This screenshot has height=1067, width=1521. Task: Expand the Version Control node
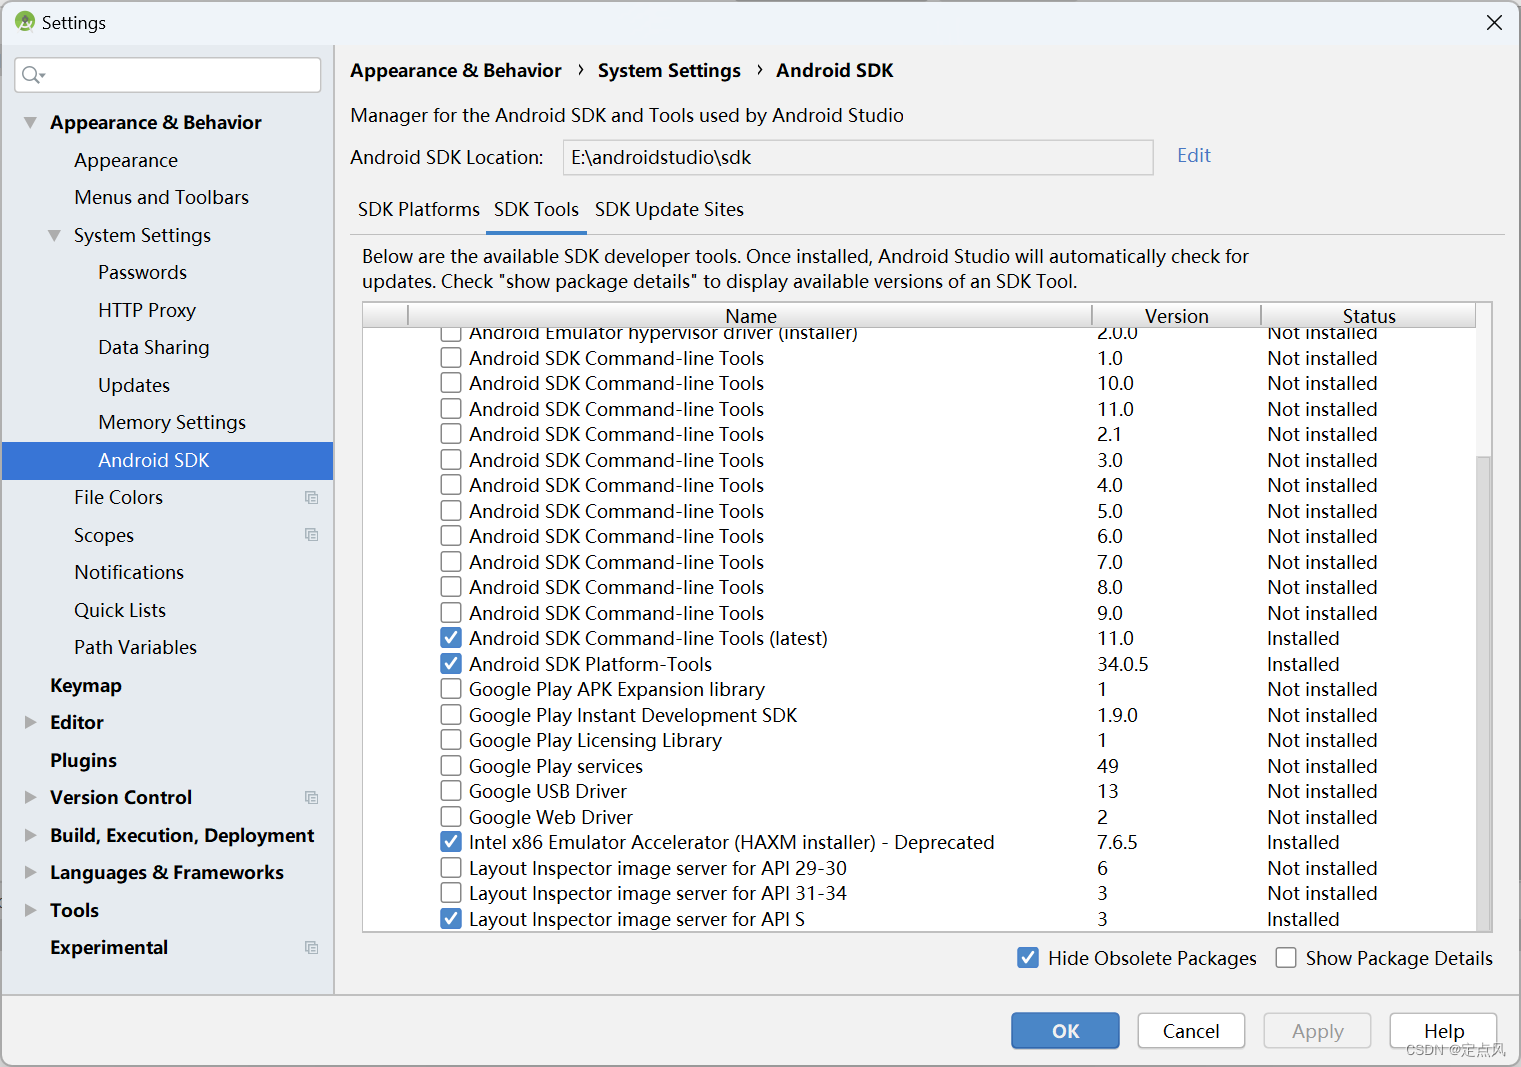tap(30, 797)
